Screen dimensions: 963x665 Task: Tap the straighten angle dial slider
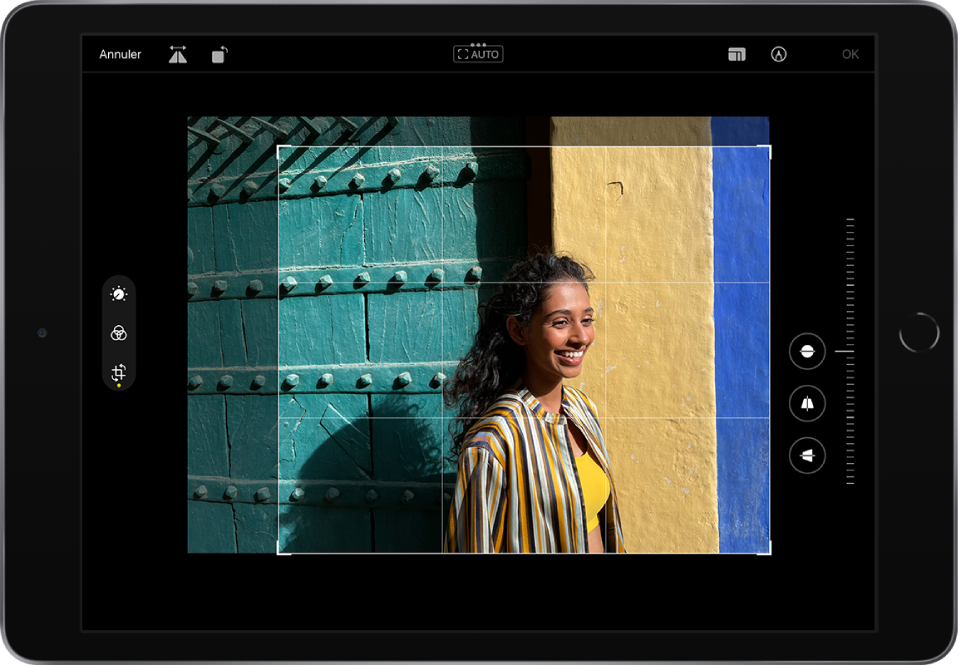(x=849, y=351)
